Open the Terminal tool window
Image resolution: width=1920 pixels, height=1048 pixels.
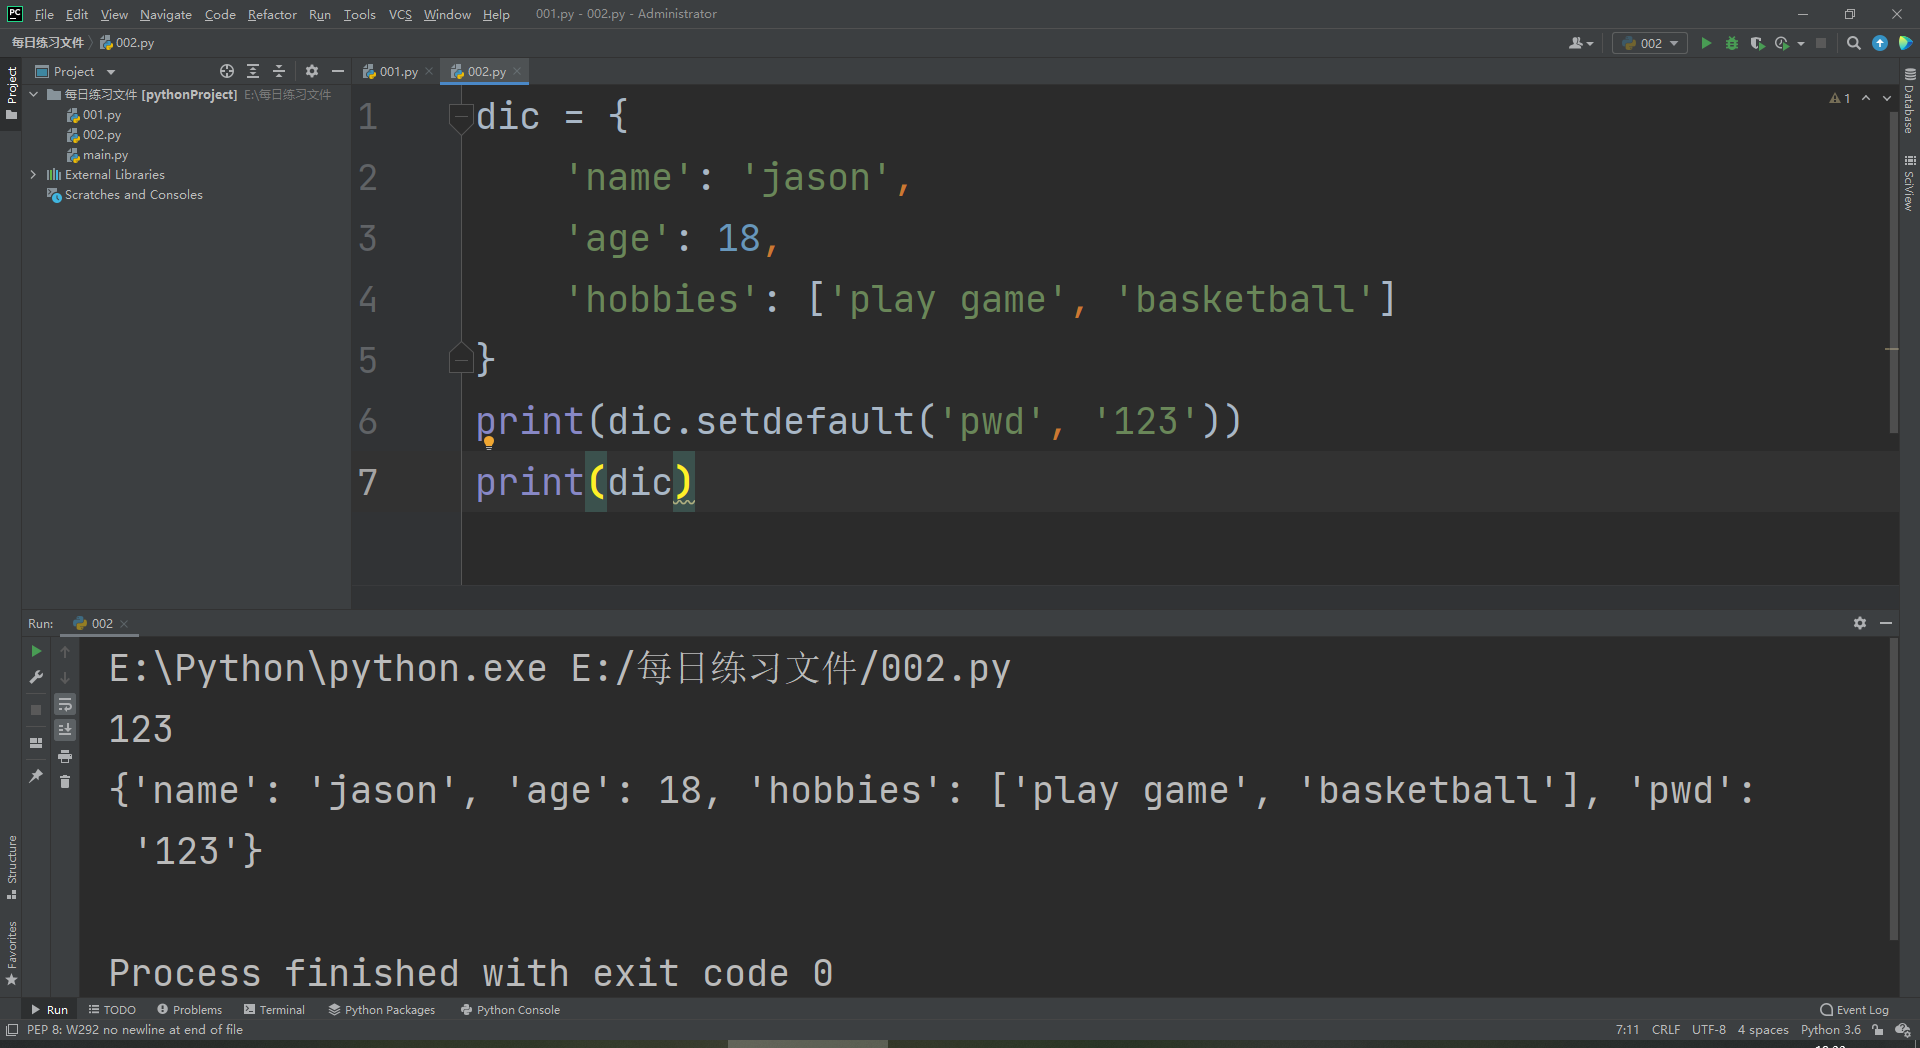274,1010
